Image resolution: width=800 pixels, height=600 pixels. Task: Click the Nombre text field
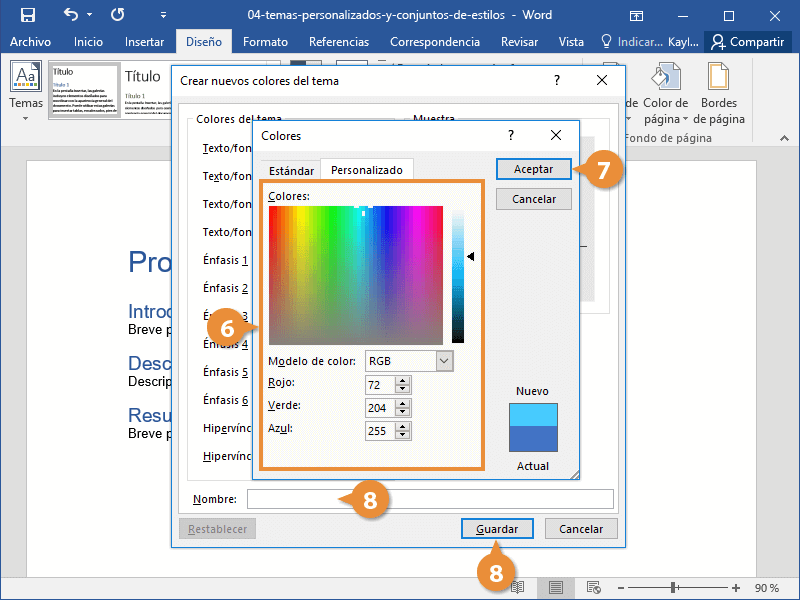[x=430, y=499]
